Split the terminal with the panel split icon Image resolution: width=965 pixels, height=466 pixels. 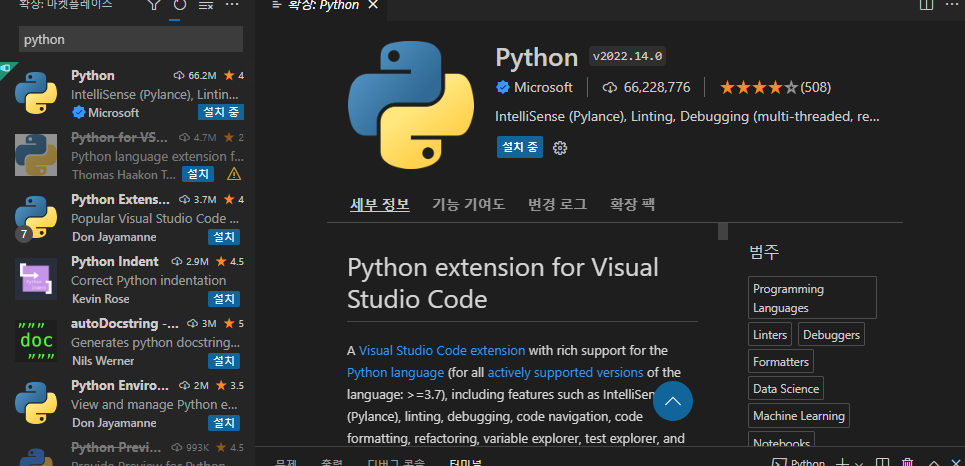(x=883, y=462)
